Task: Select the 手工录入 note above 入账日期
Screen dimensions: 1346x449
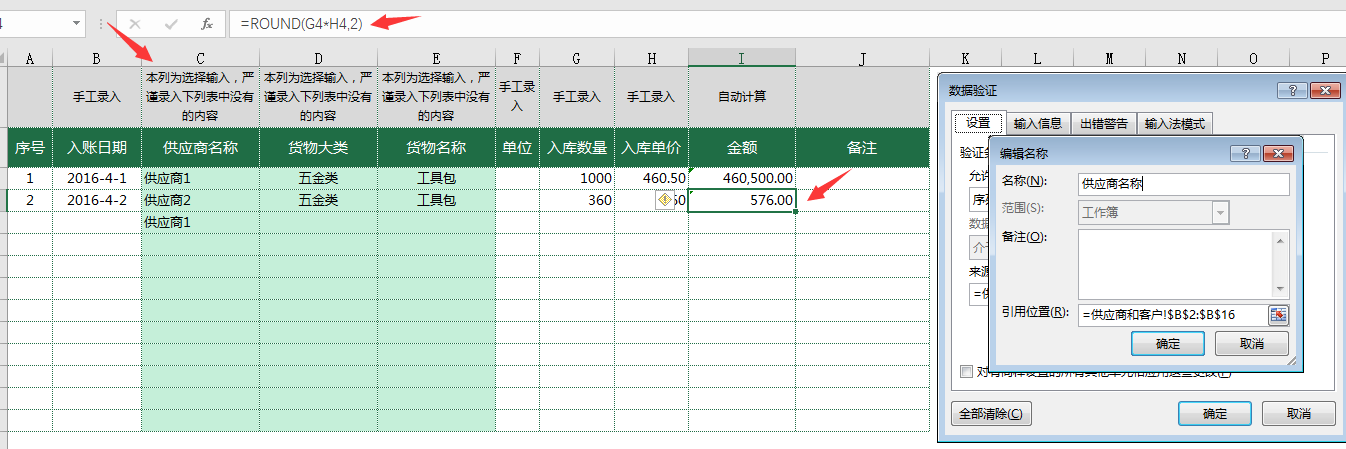Action: click(x=97, y=97)
